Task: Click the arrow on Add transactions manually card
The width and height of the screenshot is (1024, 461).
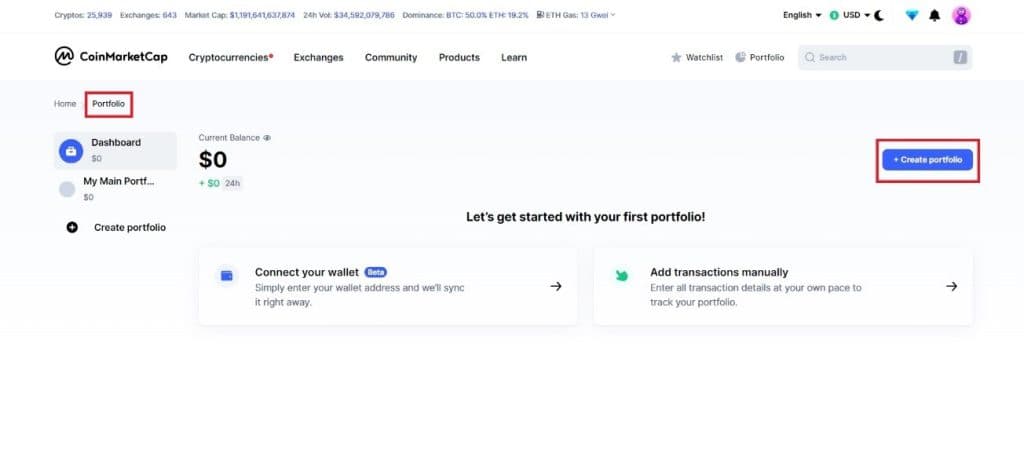Action: (952, 286)
